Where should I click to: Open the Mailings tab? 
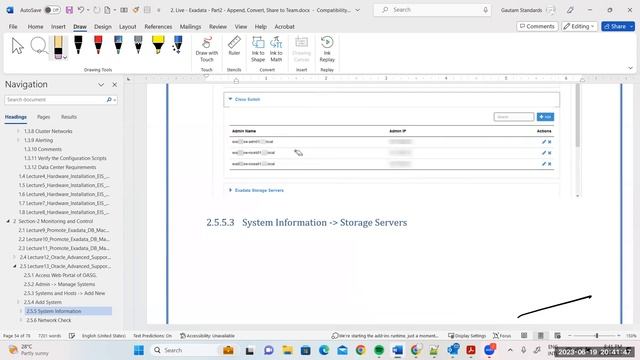(x=190, y=27)
